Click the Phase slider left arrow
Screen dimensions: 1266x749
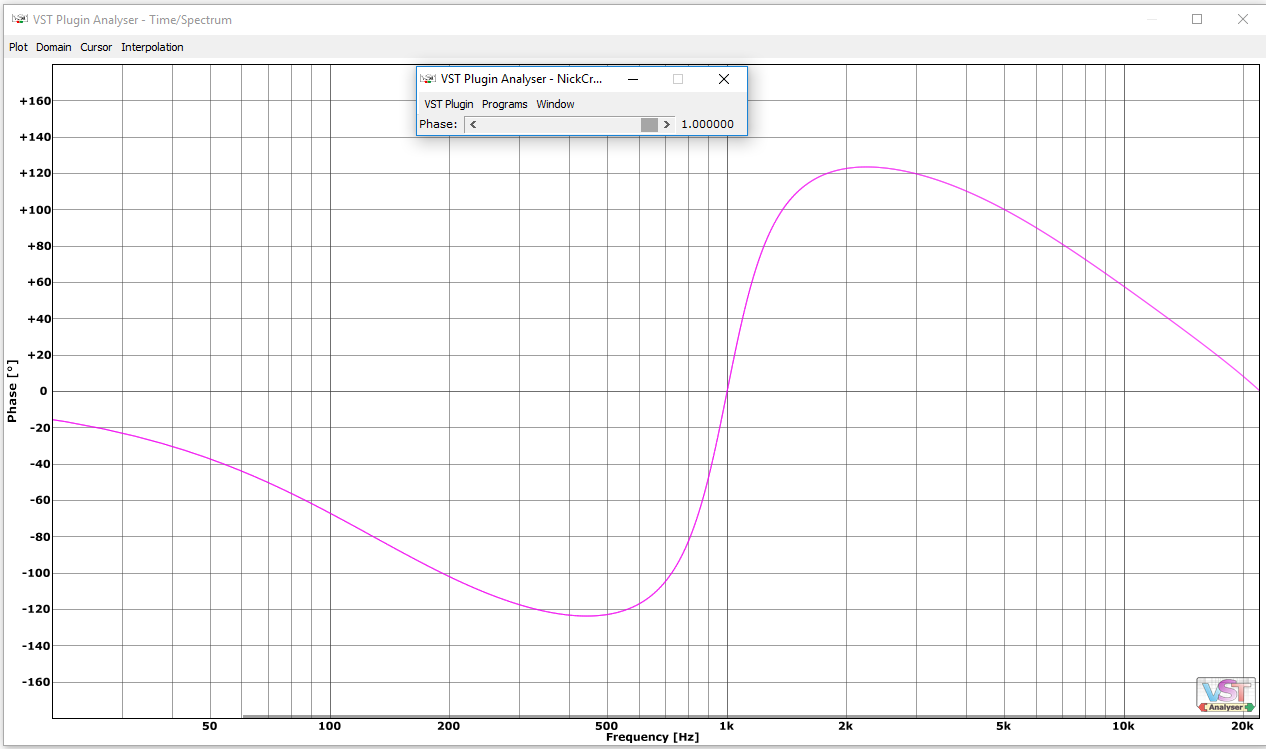click(472, 125)
